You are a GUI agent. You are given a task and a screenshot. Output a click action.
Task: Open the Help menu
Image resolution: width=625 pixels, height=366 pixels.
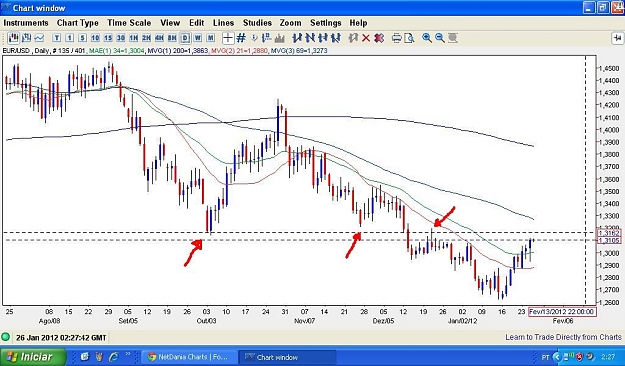pos(358,23)
